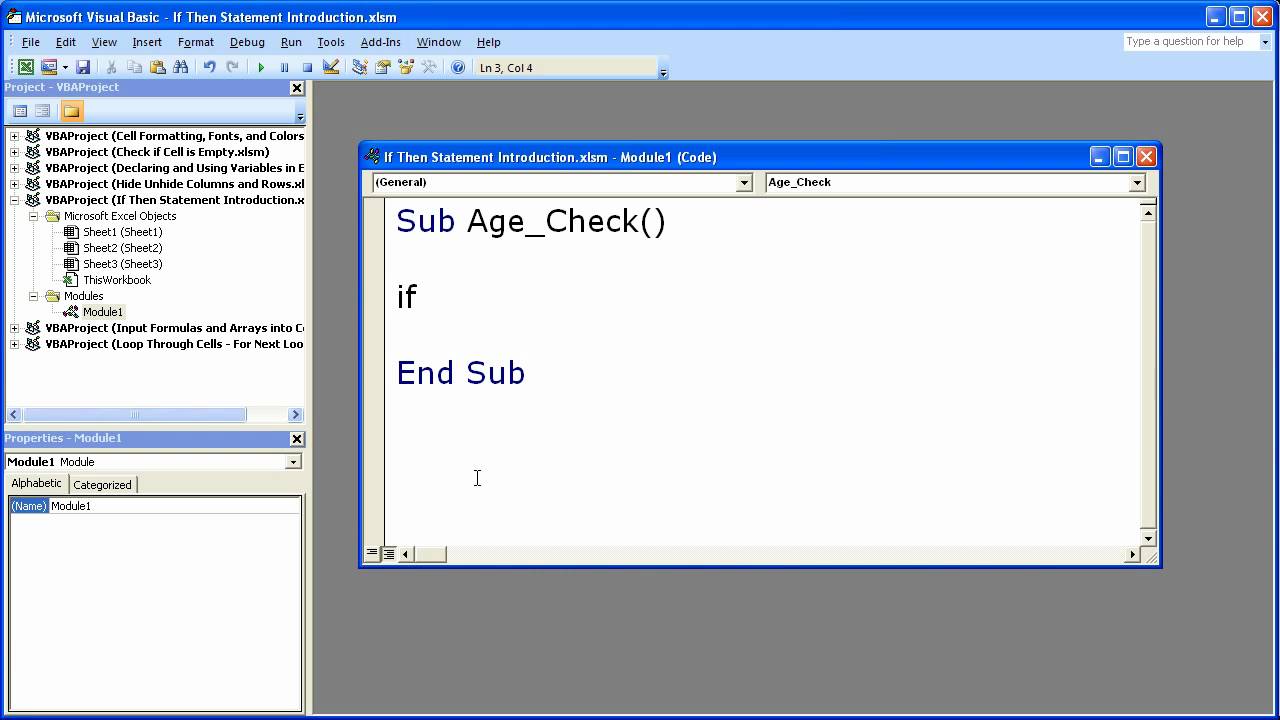Switch to the Categorized tab
Image resolution: width=1280 pixels, height=720 pixels.
point(102,485)
